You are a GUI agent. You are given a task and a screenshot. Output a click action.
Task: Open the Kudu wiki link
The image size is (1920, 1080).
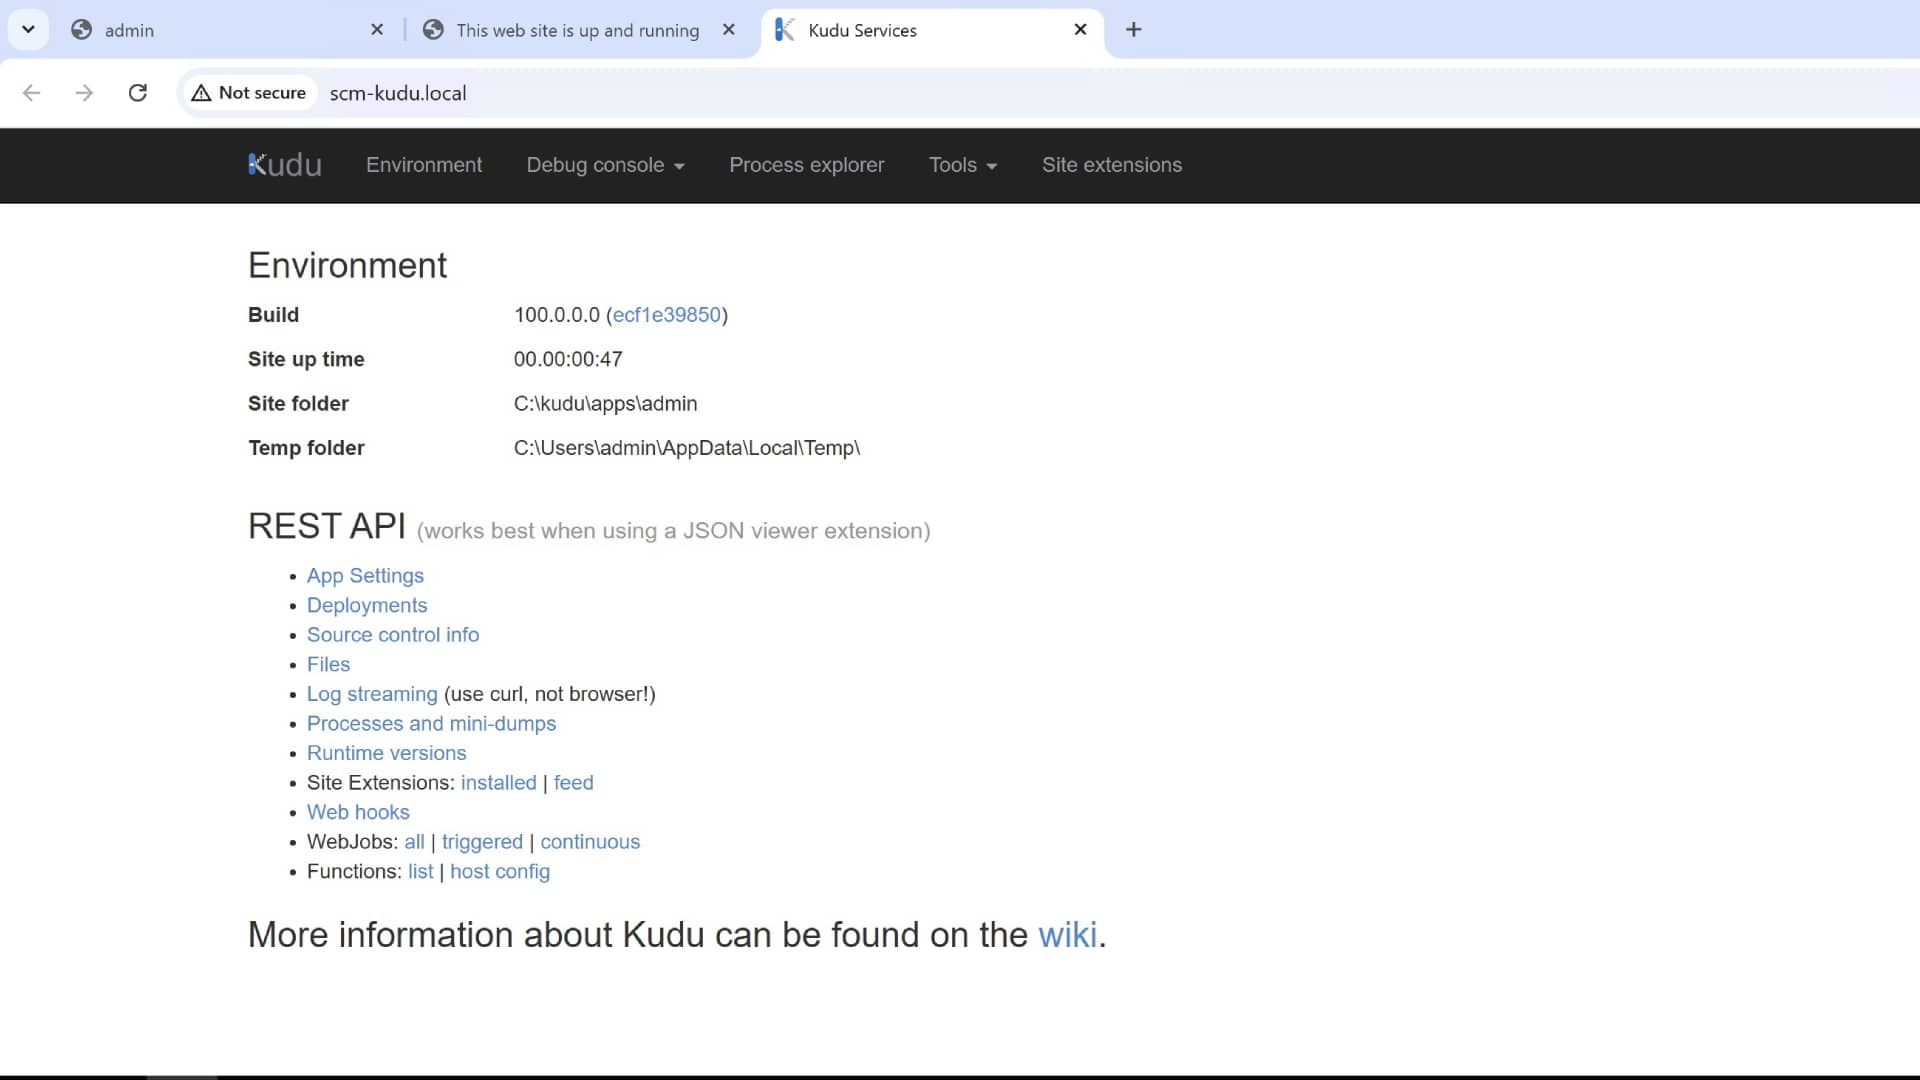pyautogui.click(x=1067, y=935)
